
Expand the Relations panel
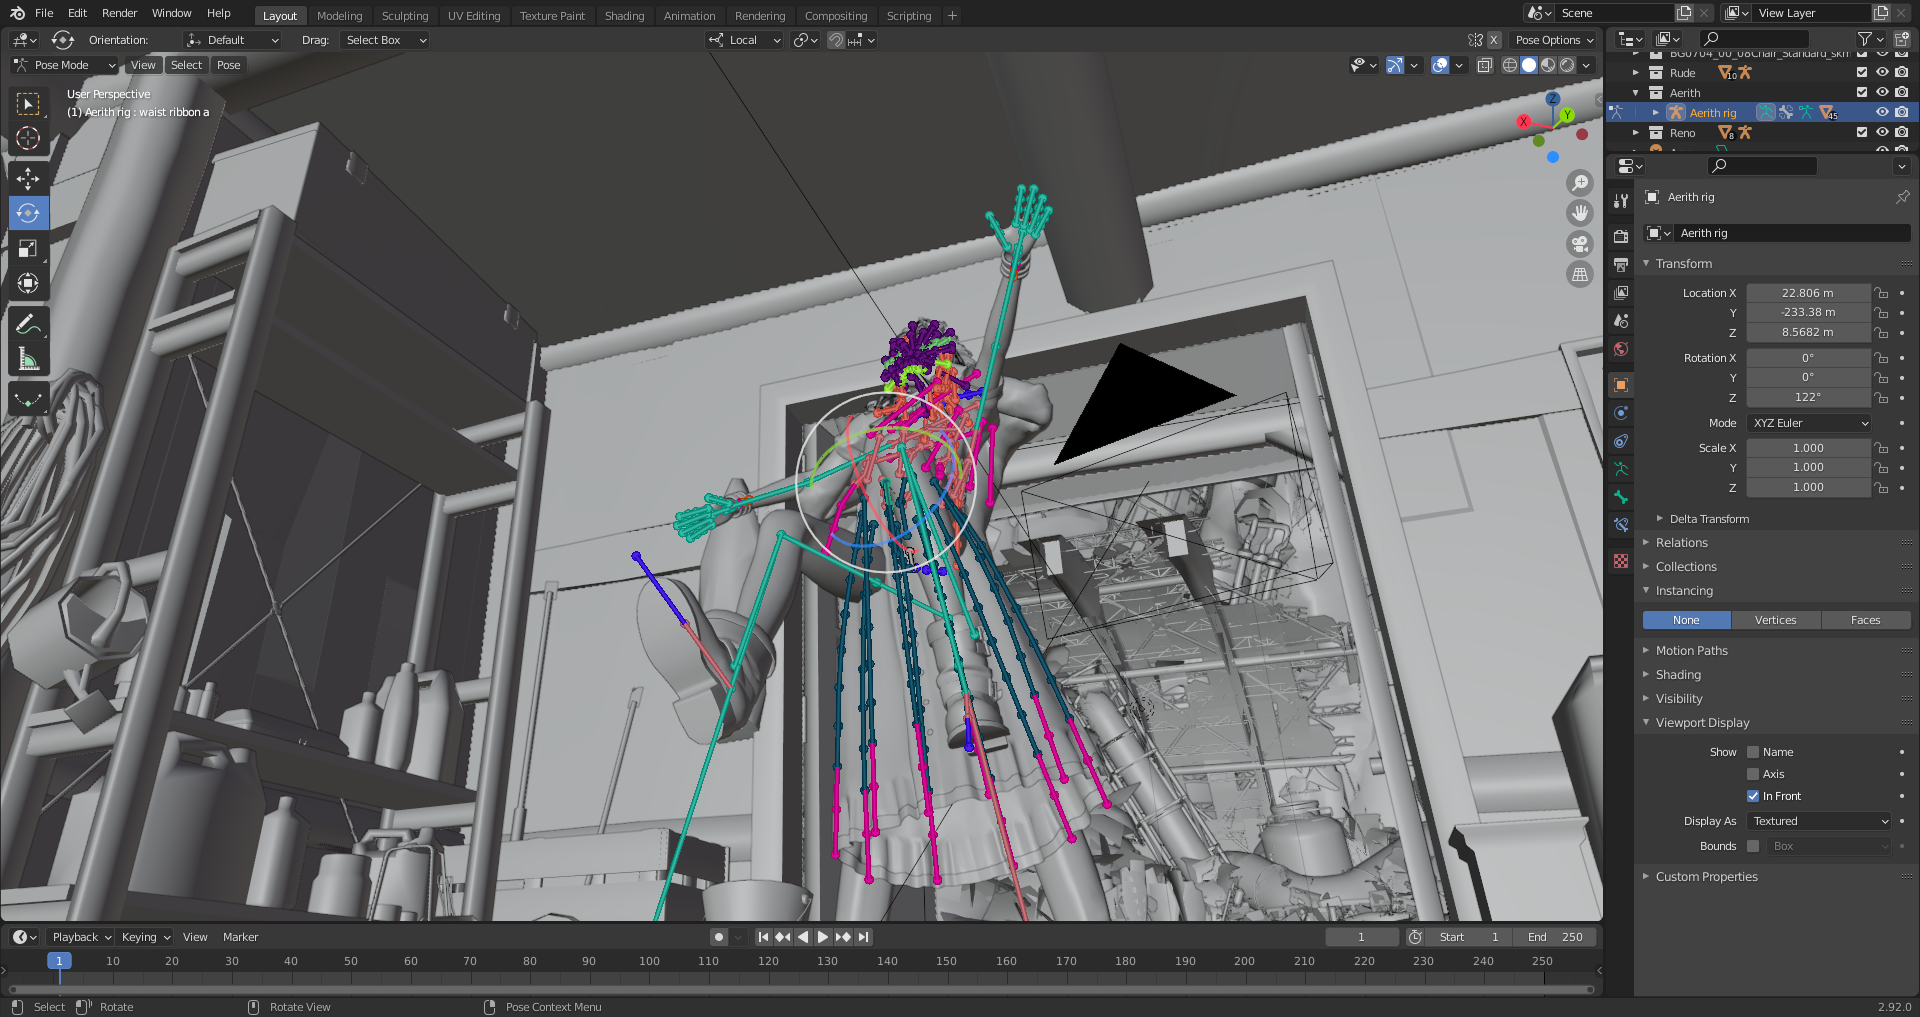tap(1682, 542)
